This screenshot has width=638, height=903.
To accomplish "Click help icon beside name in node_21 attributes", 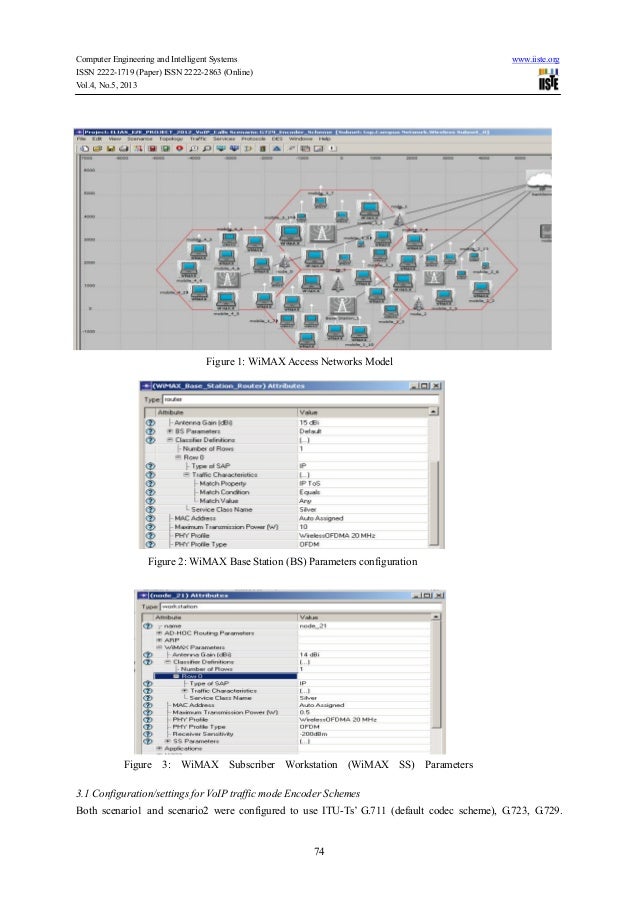I will [x=147, y=625].
